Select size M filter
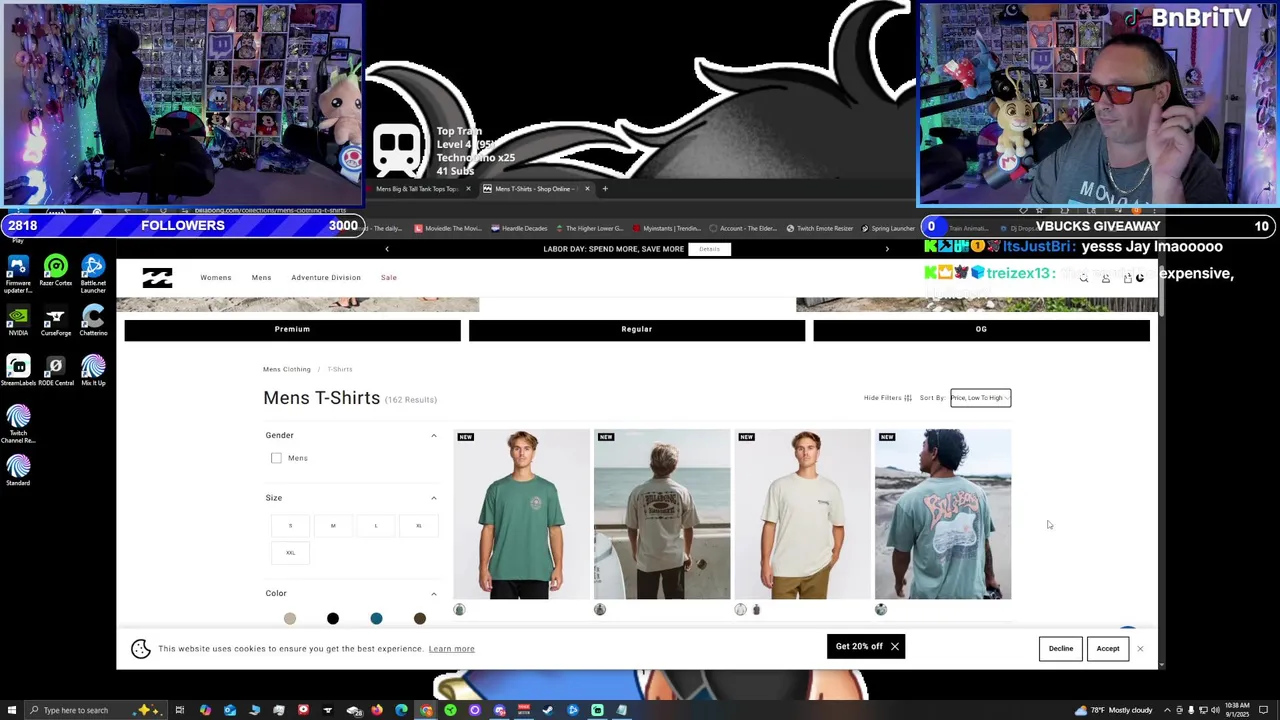Screen dimensions: 1280x720 pyautogui.click(x=333, y=526)
